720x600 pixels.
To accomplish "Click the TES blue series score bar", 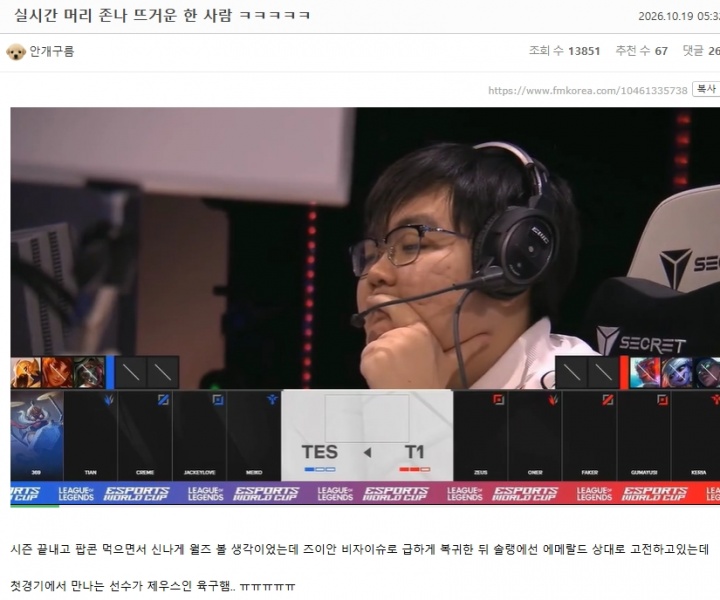I will coord(320,469).
